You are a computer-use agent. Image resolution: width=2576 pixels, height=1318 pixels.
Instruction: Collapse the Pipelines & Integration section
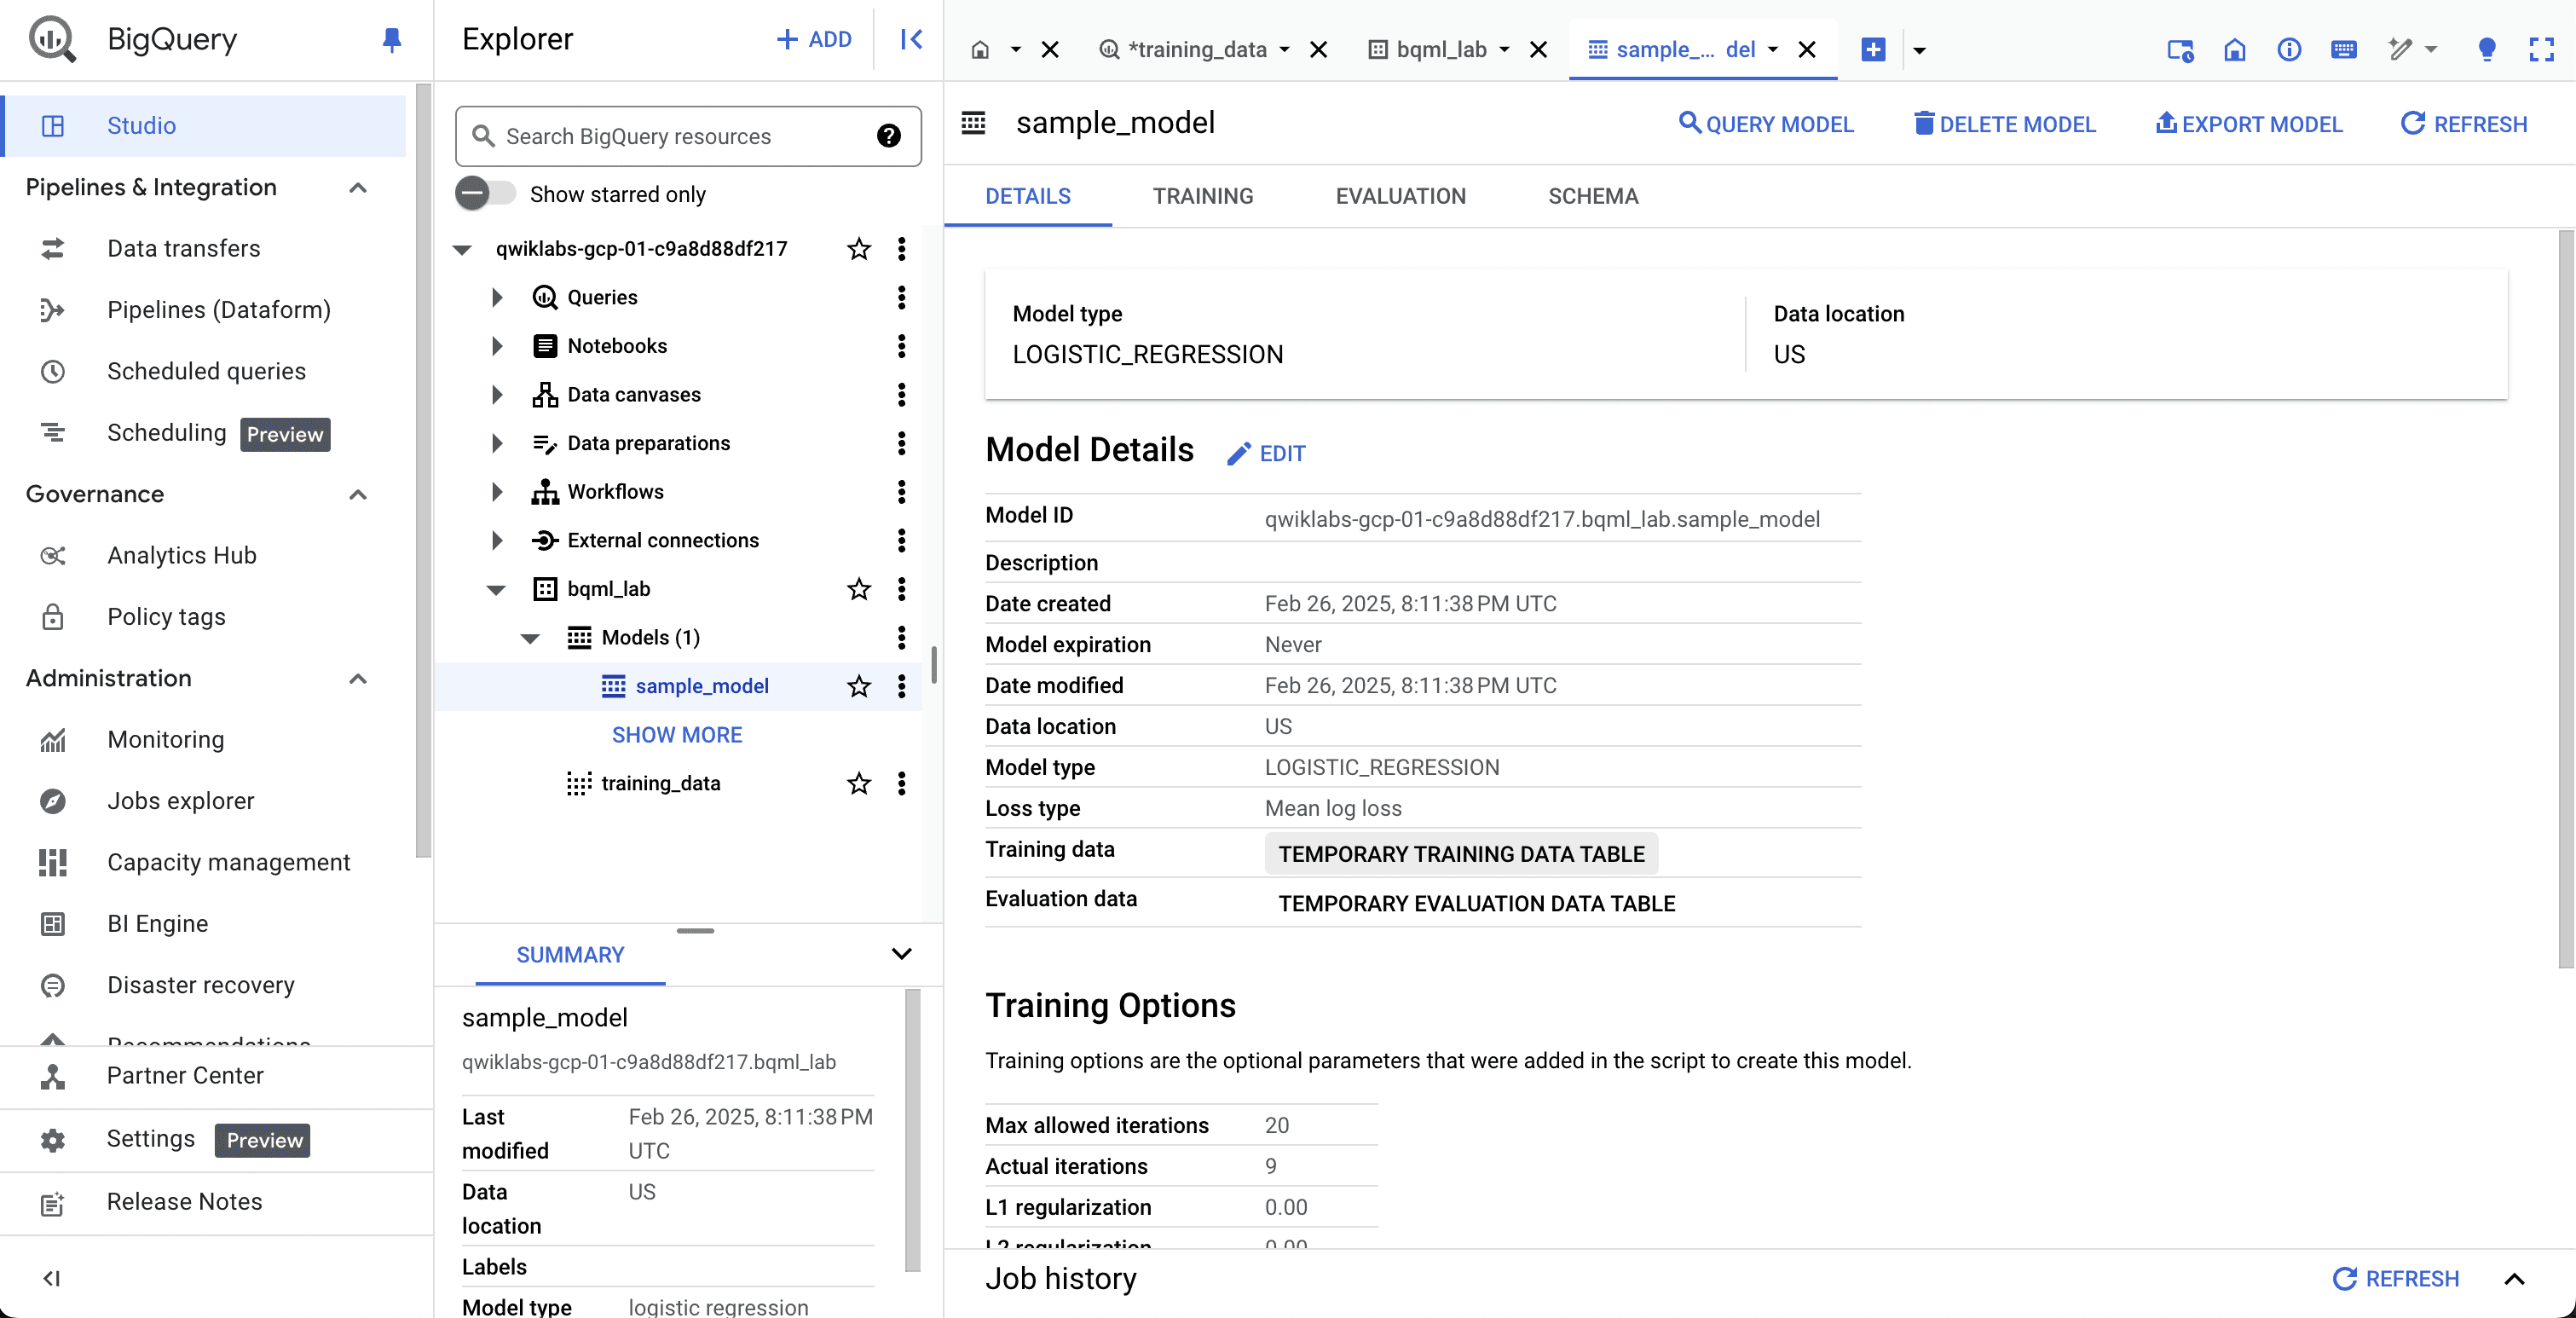358,187
